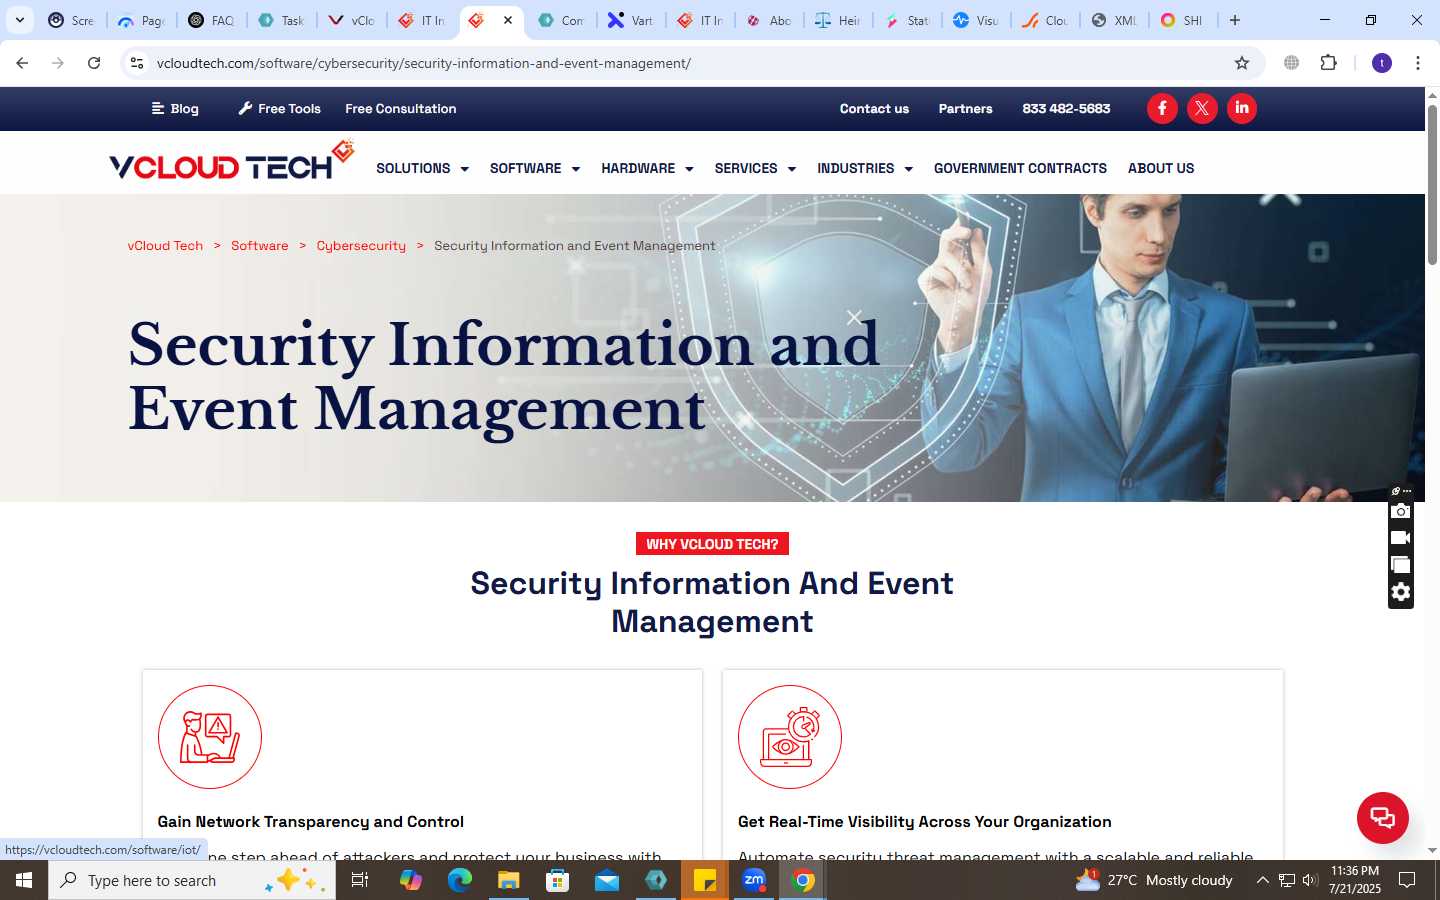Click the Software breadcrumb link
The height and width of the screenshot is (900, 1440).
[x=259, y=245]
